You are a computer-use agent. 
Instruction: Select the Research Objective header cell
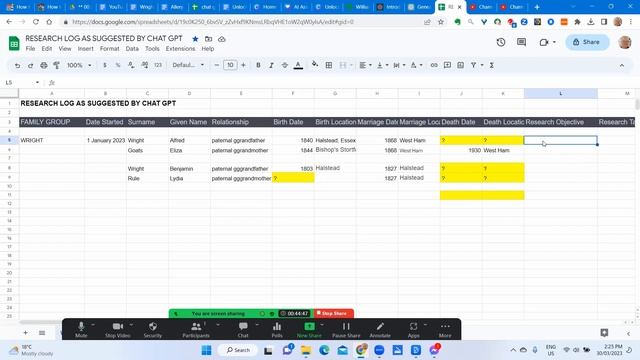(560, 122)
